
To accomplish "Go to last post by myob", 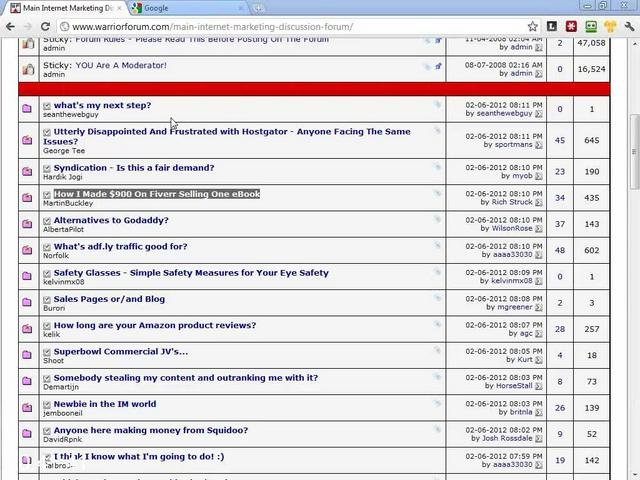I will 539,176.
